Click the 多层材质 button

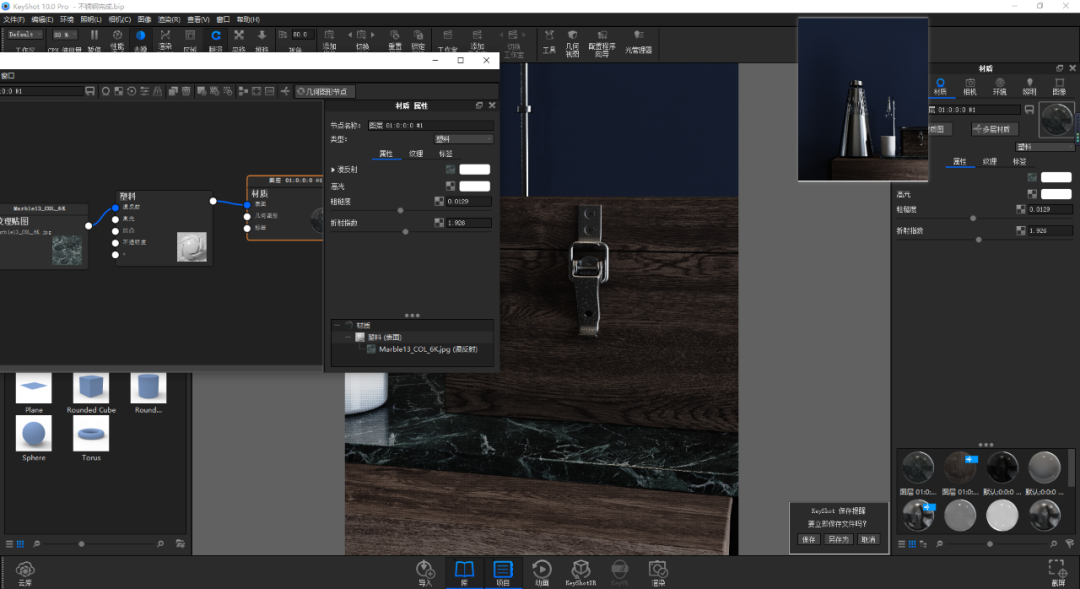(x=995, y=129)
